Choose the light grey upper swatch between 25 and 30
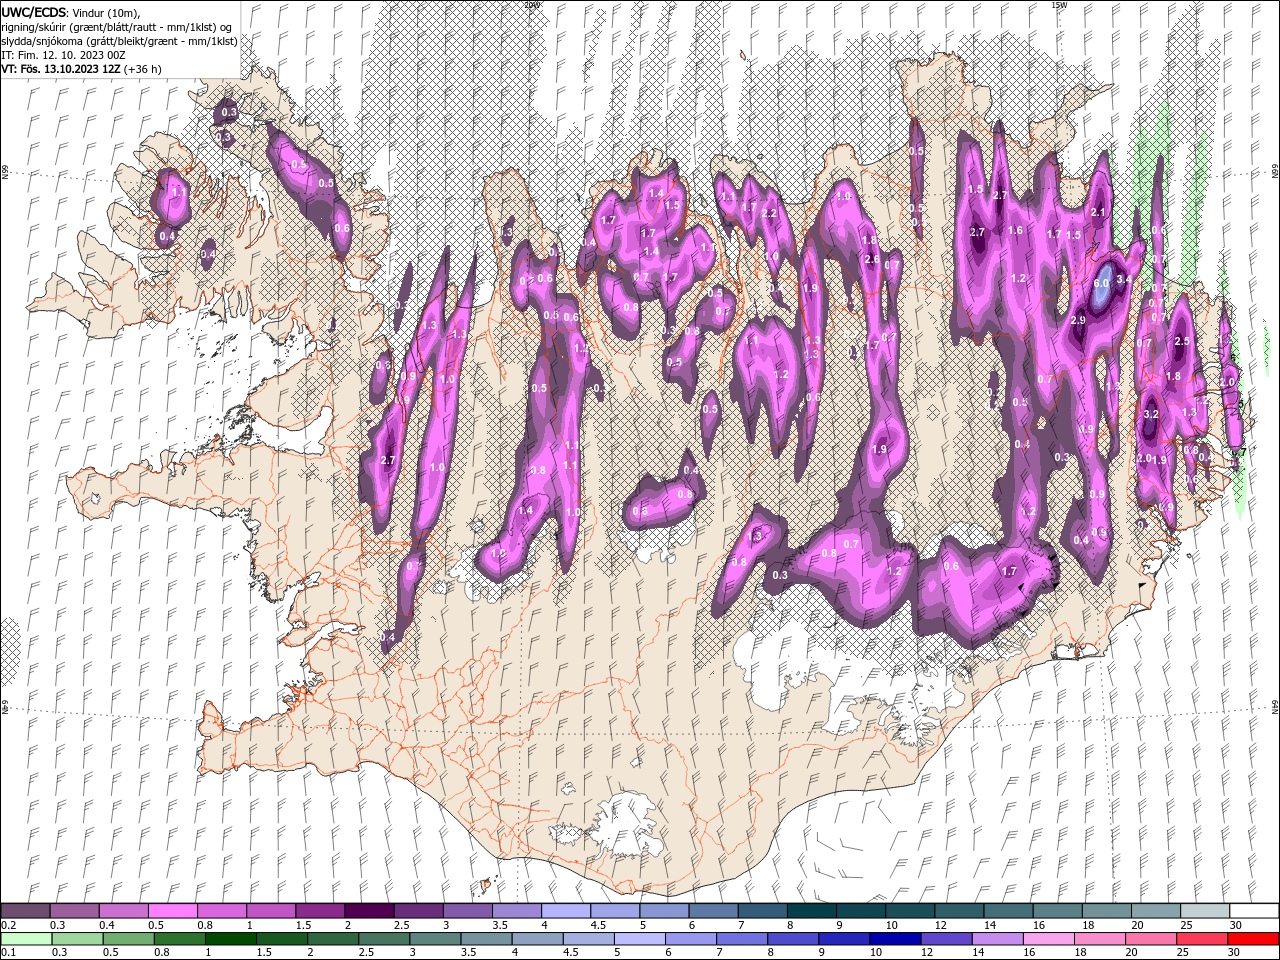The height and width of the screenshot is (960, 1280). (x=1203, y=911)
